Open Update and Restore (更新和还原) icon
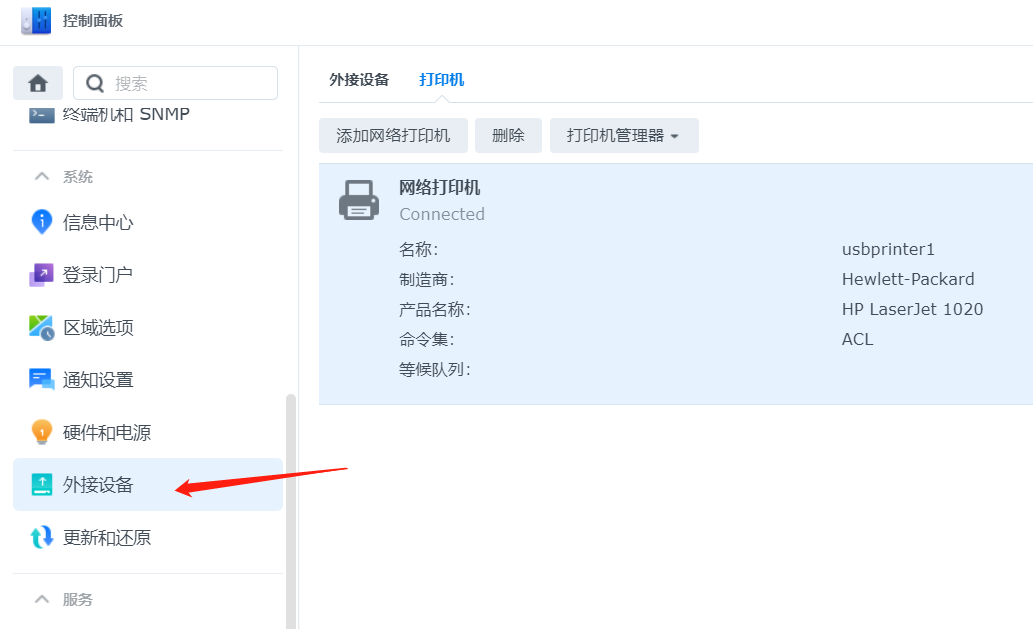Viewport: 1033px width, 629px height. [41, 537]
